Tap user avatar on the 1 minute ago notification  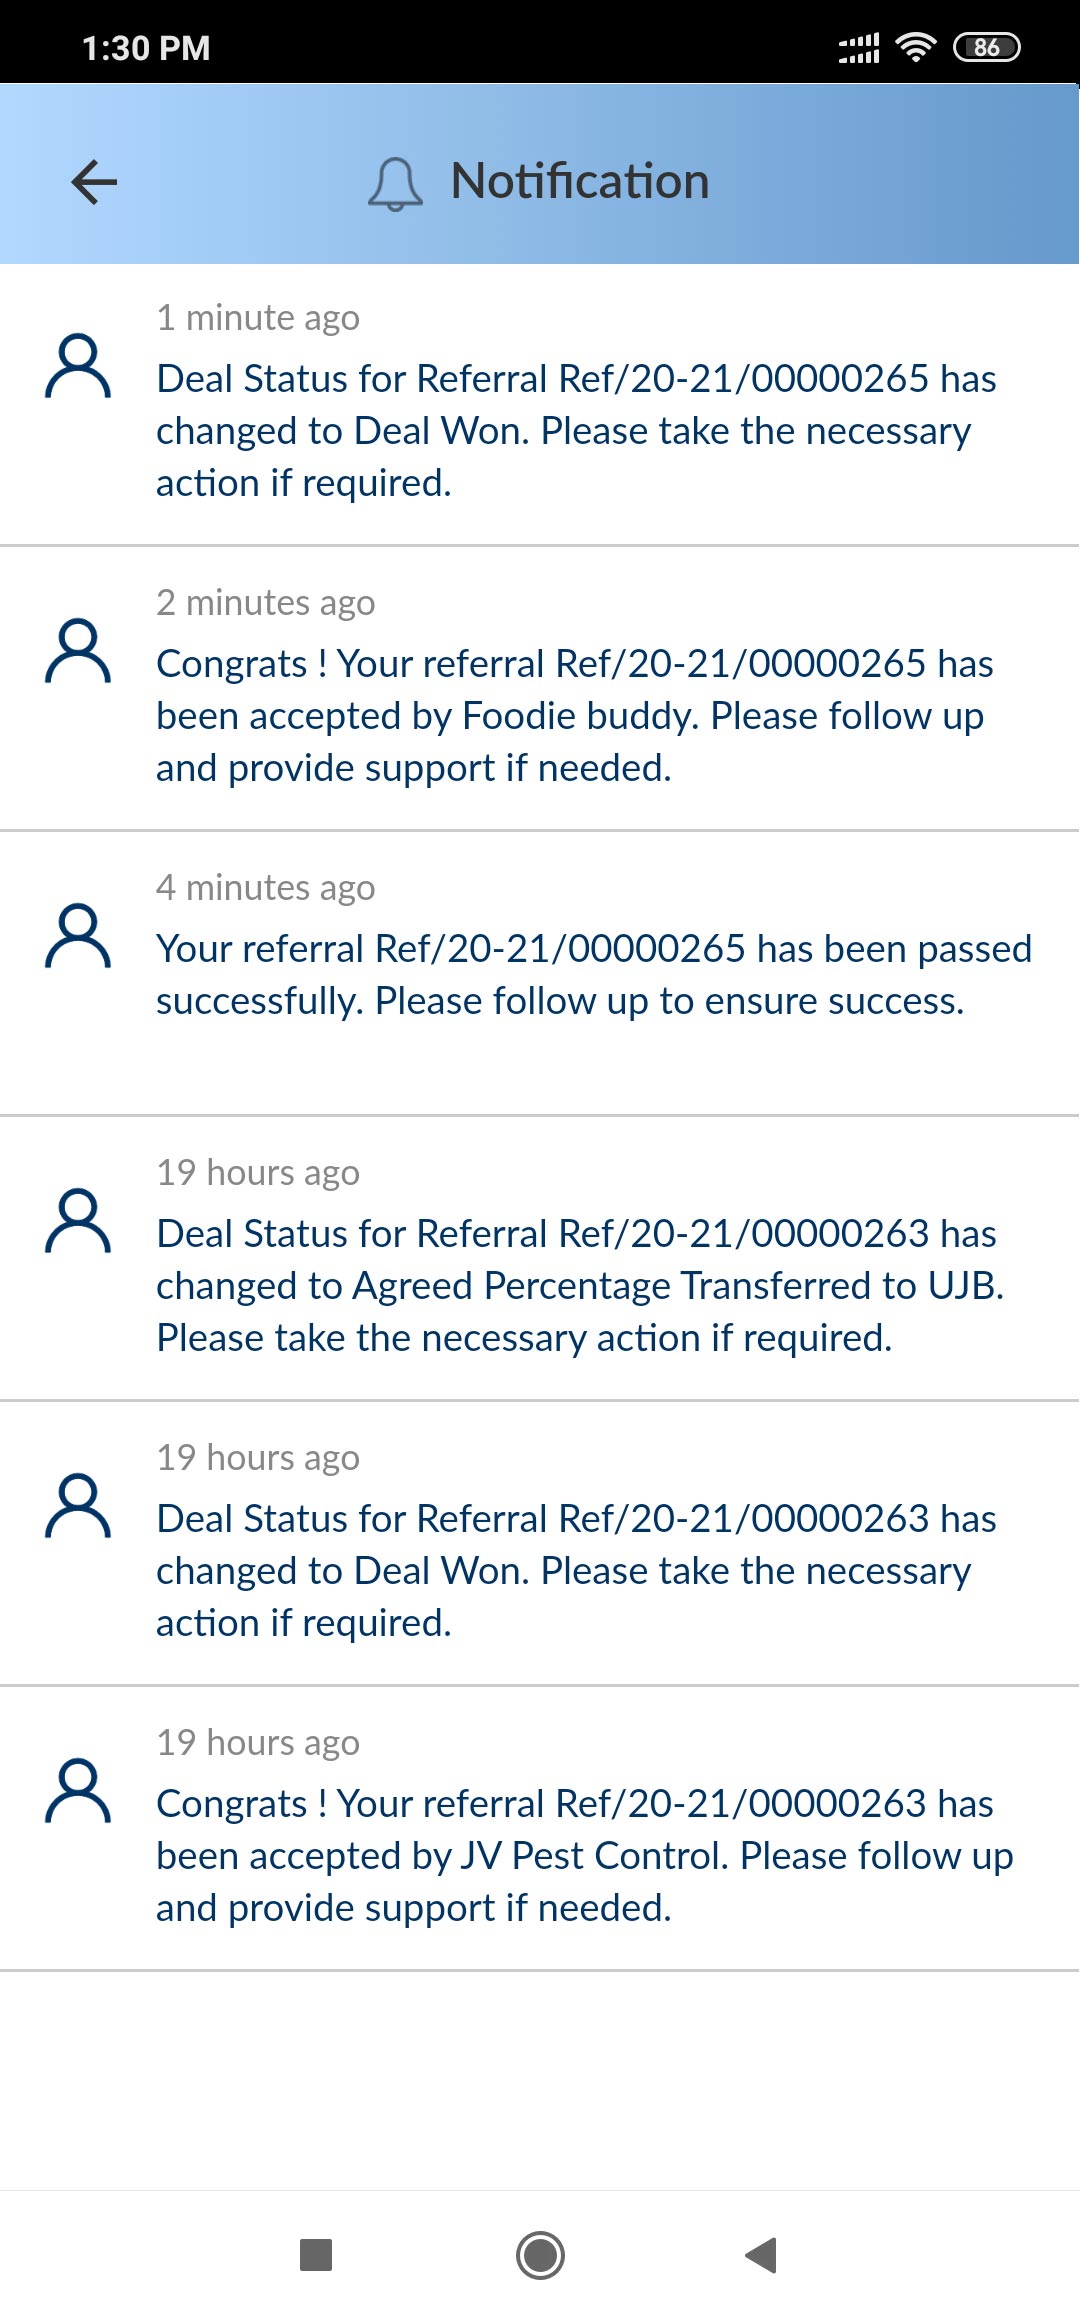pyautogui.click(x=78, y=367)
